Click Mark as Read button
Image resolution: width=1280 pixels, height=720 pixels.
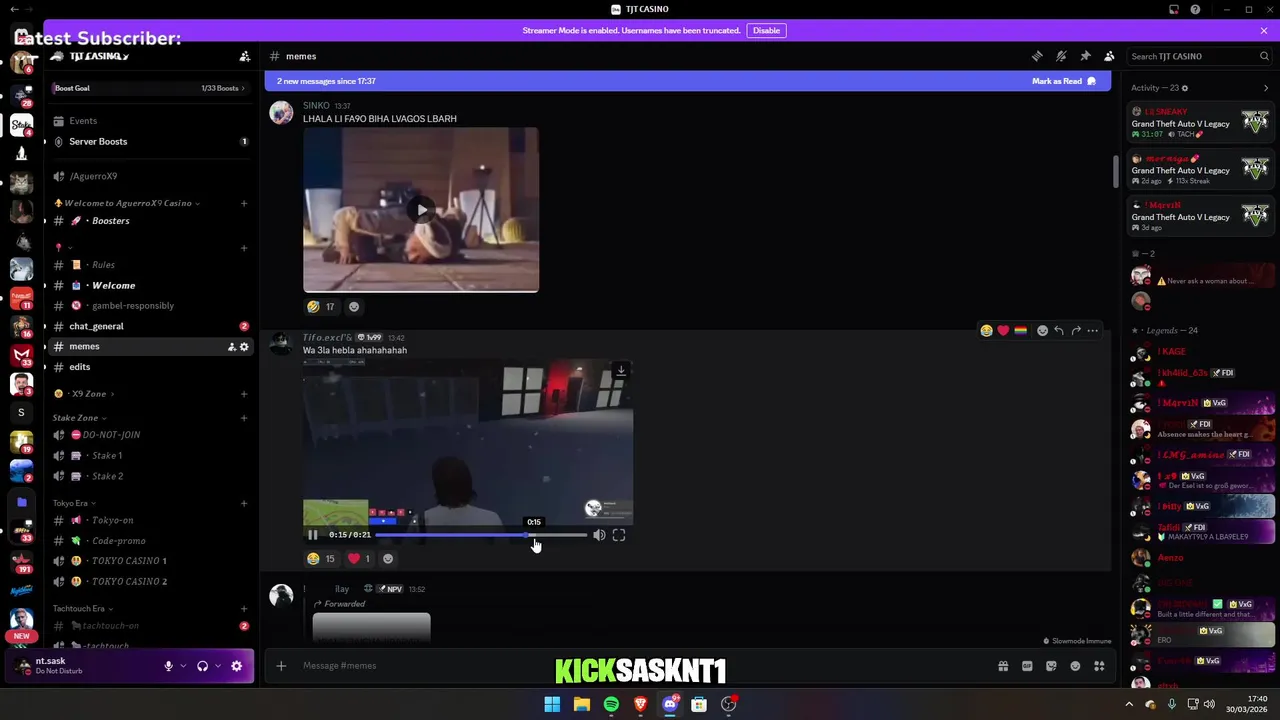[x=1063, y=81]
